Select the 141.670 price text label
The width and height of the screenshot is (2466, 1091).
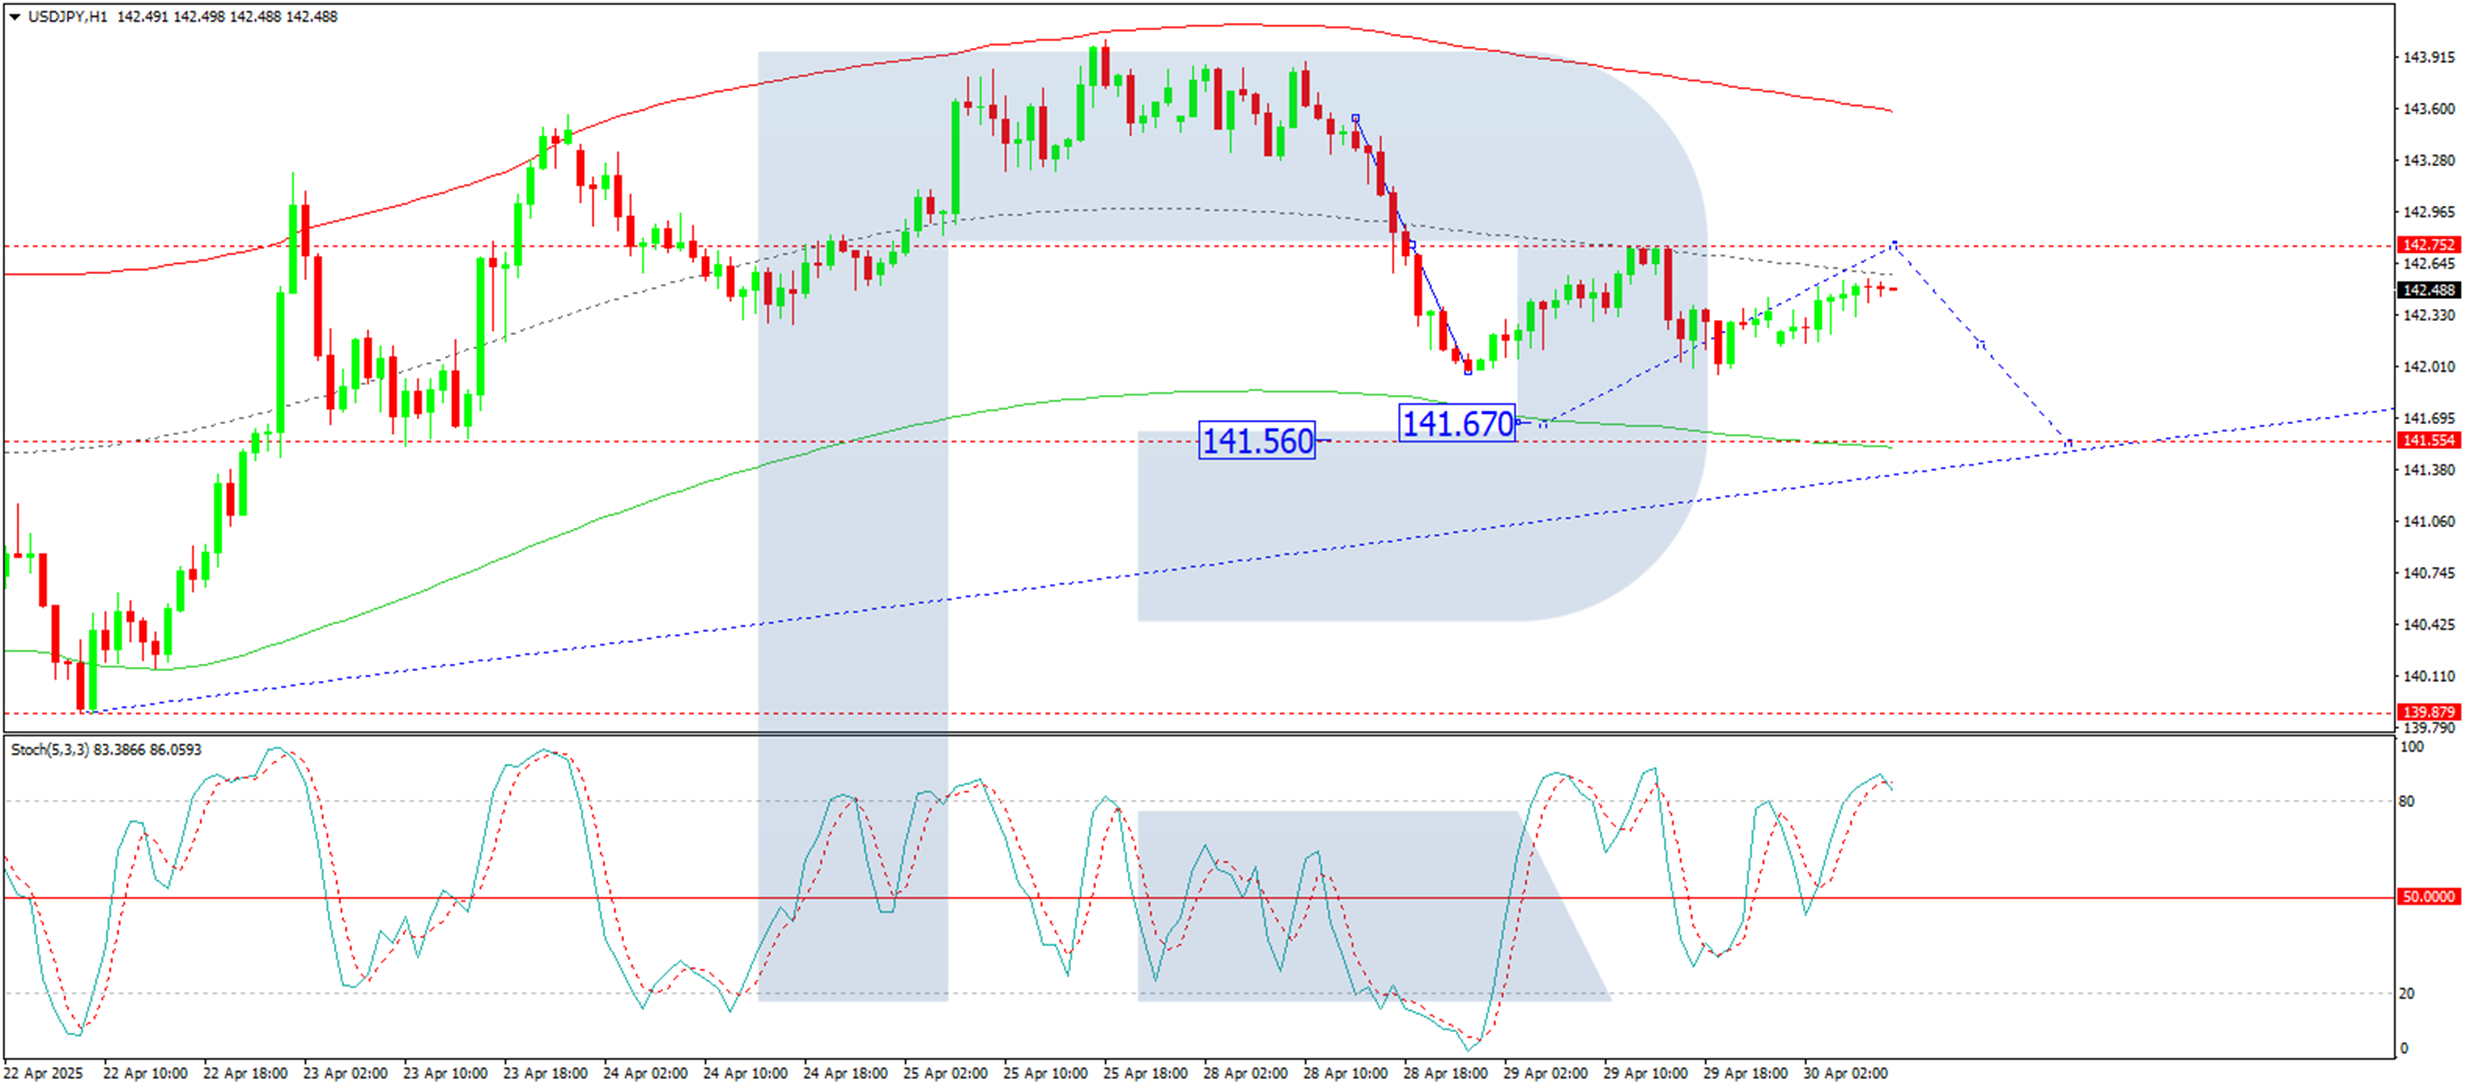point(1457,424)
